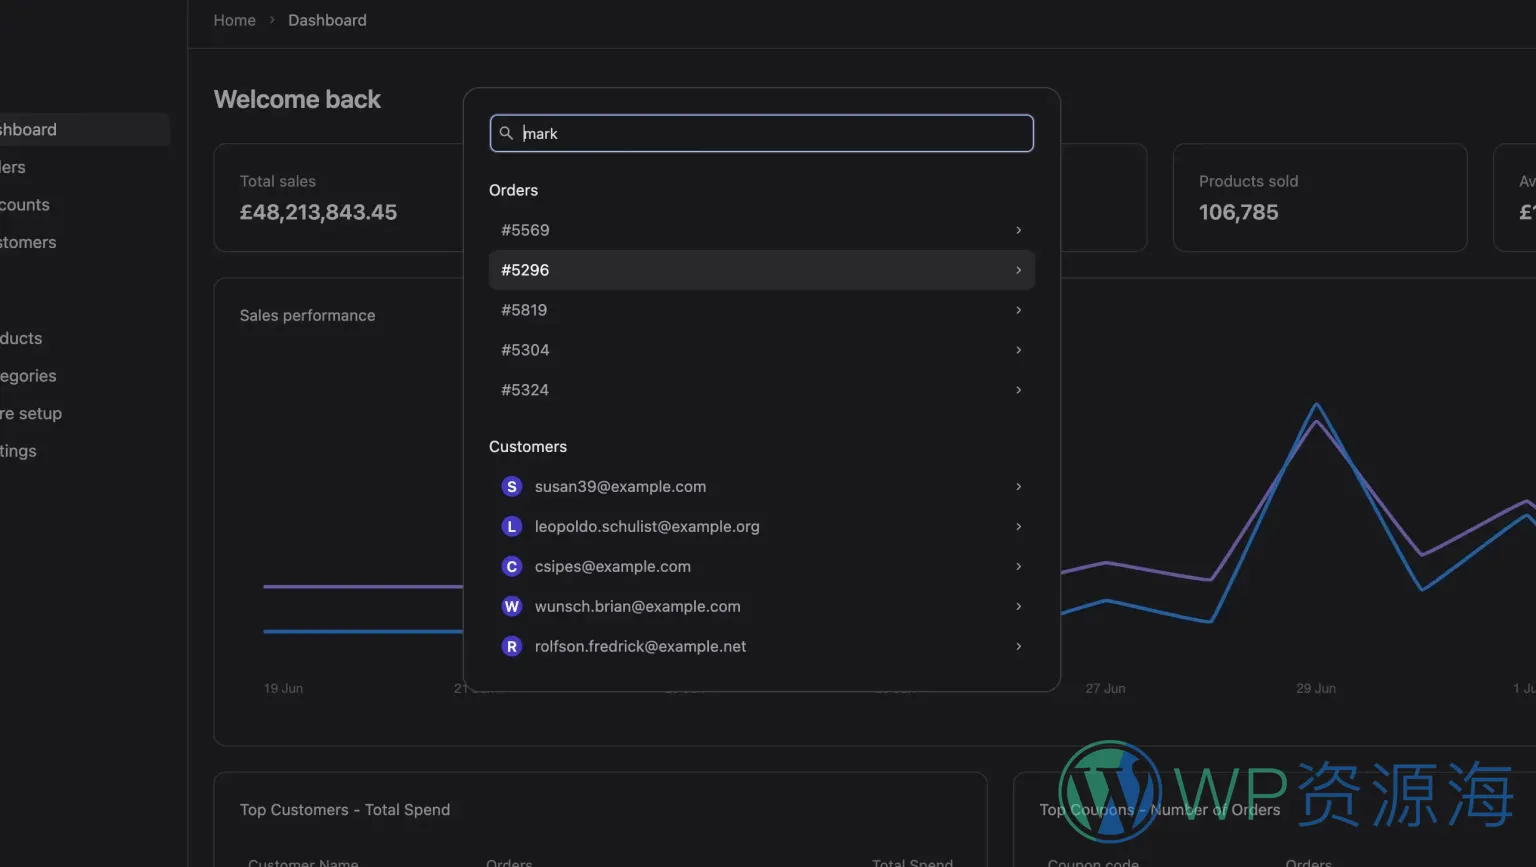This screenshot has width=1536, height=867.
Task: Click chevron arrow on order #5819 row
Action: coord(1018,310)
